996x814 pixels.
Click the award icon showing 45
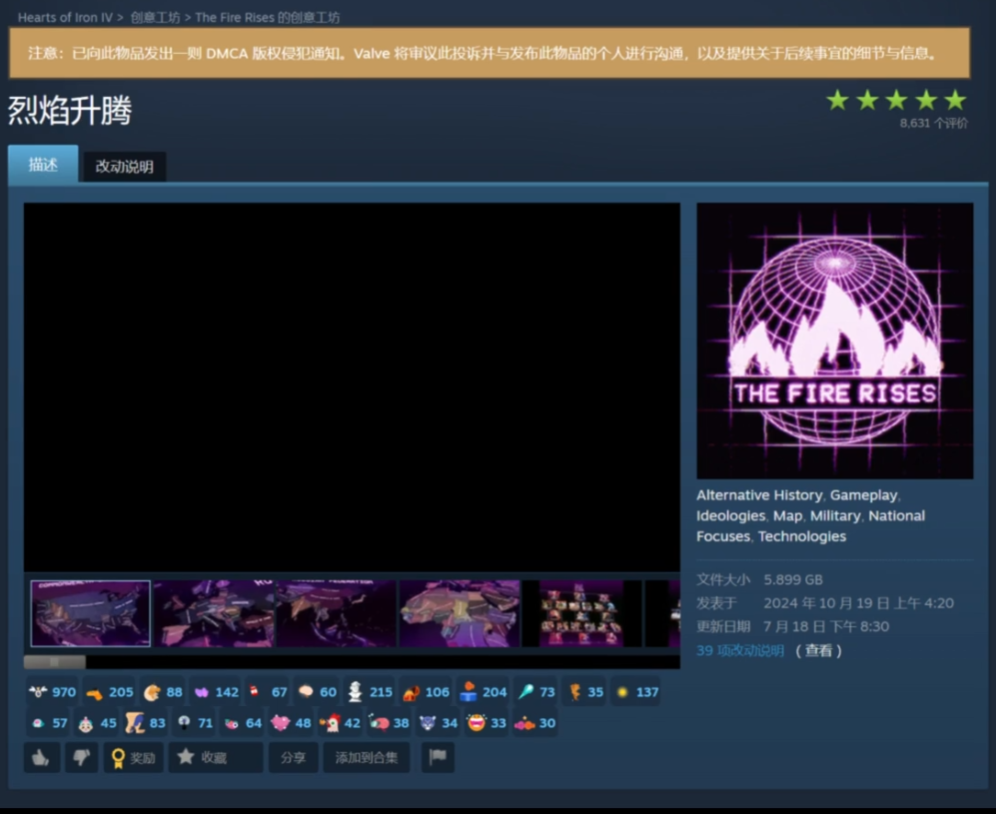97,723
